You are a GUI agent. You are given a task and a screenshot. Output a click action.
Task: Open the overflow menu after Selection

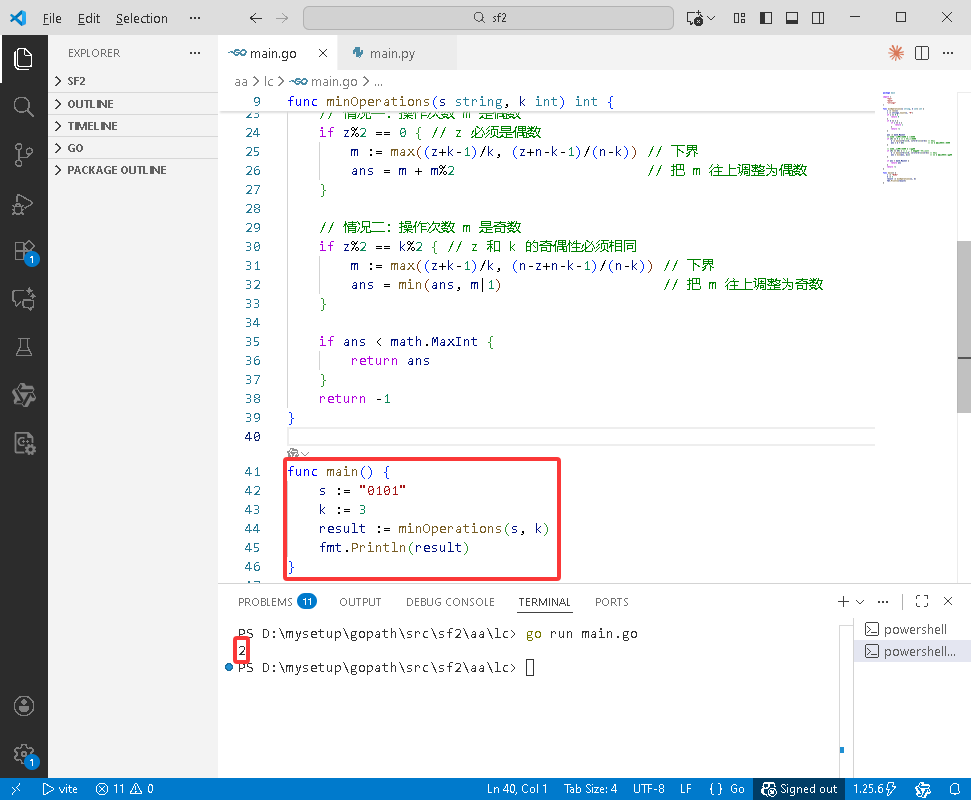(195, 18)
